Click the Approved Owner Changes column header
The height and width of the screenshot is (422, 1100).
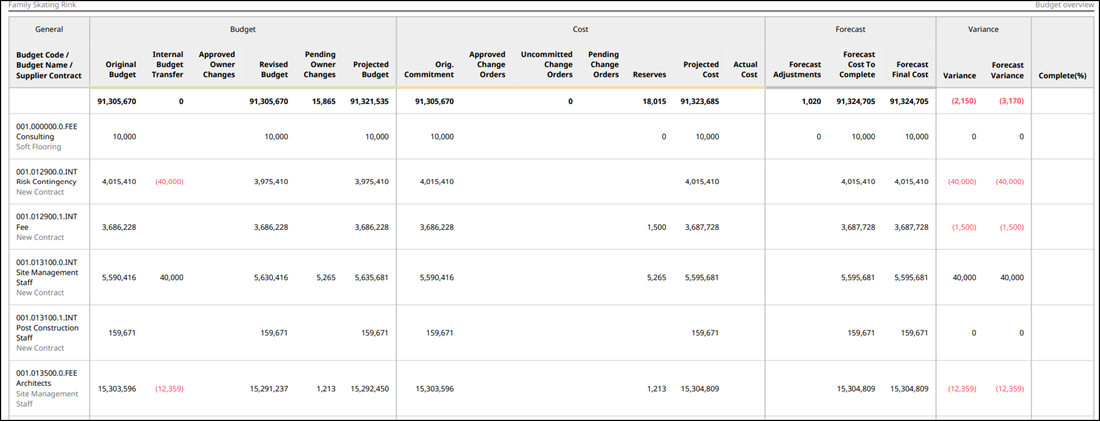(217, 64)
